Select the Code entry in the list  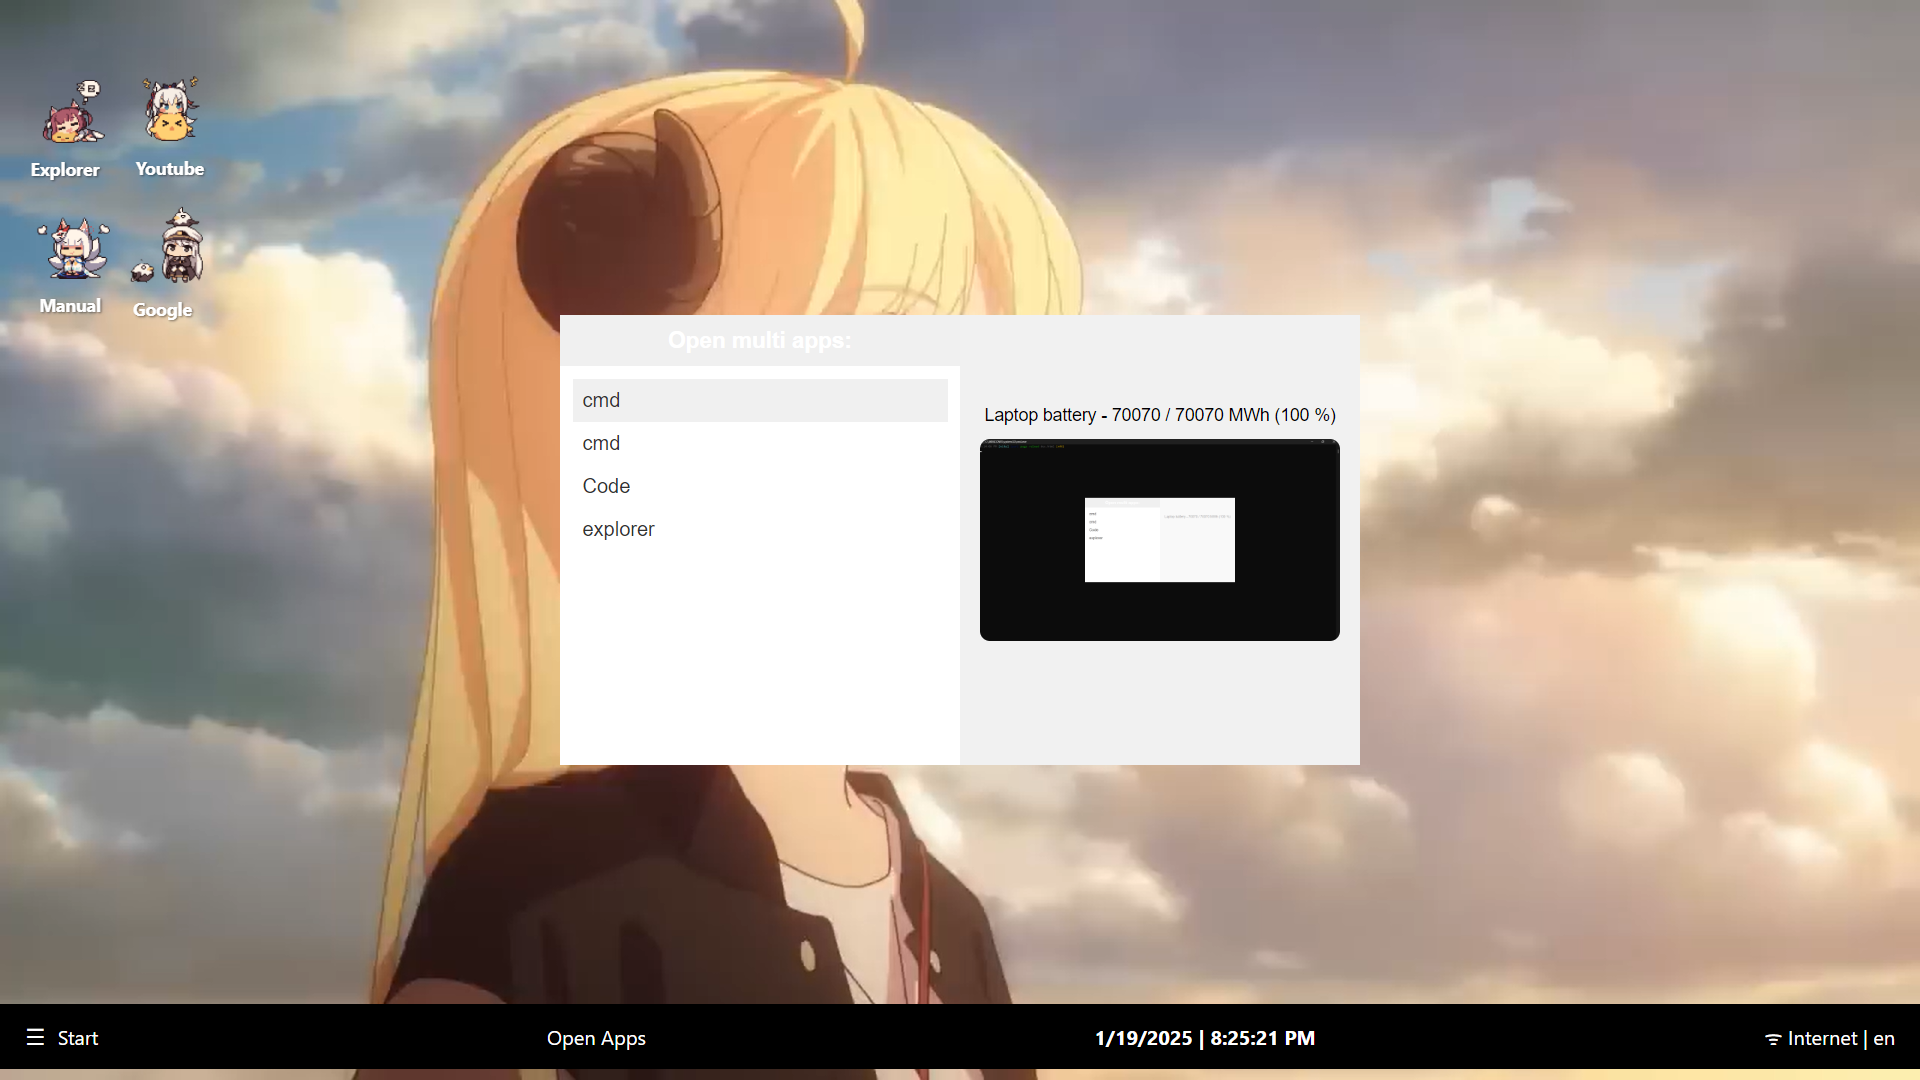pyautogui.click(x=760, y=486)
